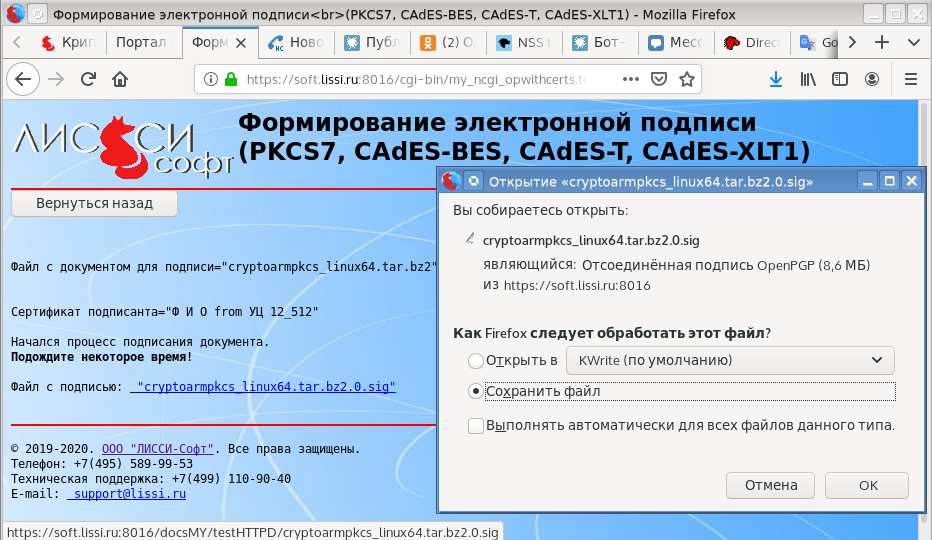932x540 pixels.
Task: Enable 'Выполнять автоматически' checkbox
Action: pyautogui.click(x=476, y=426)
